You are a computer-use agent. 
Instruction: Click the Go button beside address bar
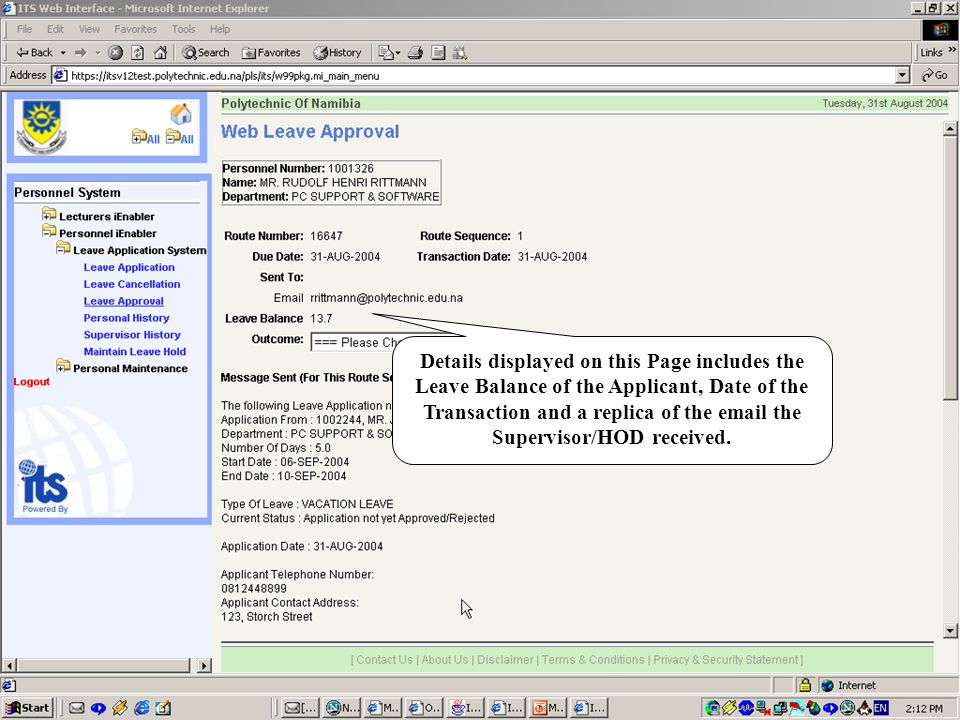coord(934,75)
